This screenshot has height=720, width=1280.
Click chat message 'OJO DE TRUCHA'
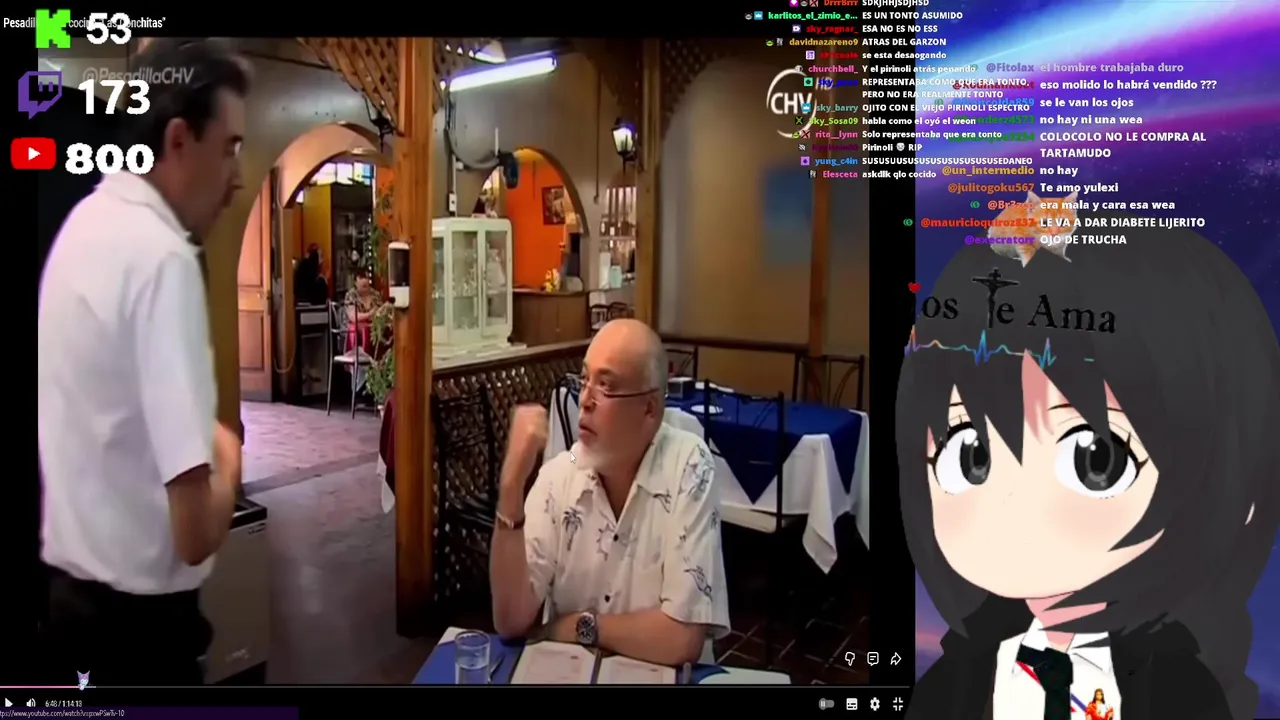click(x=1083, y=240)
